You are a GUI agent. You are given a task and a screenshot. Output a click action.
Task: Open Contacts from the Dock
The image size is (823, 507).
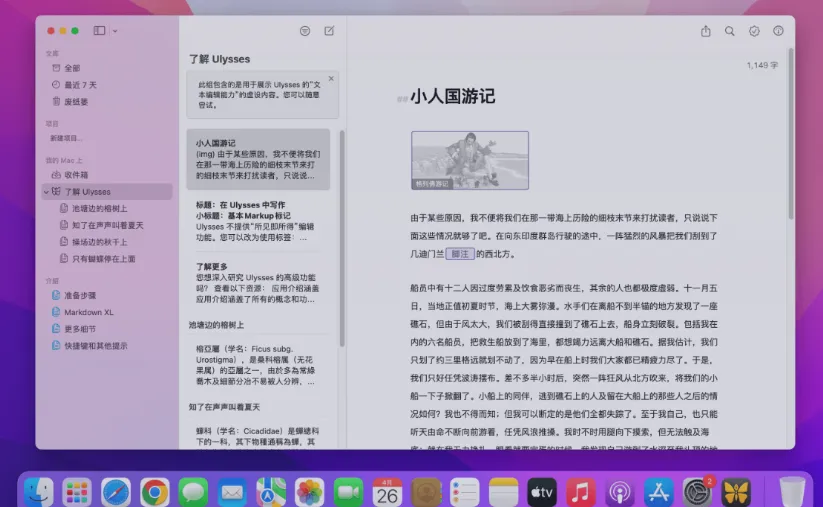pos(426,492)
